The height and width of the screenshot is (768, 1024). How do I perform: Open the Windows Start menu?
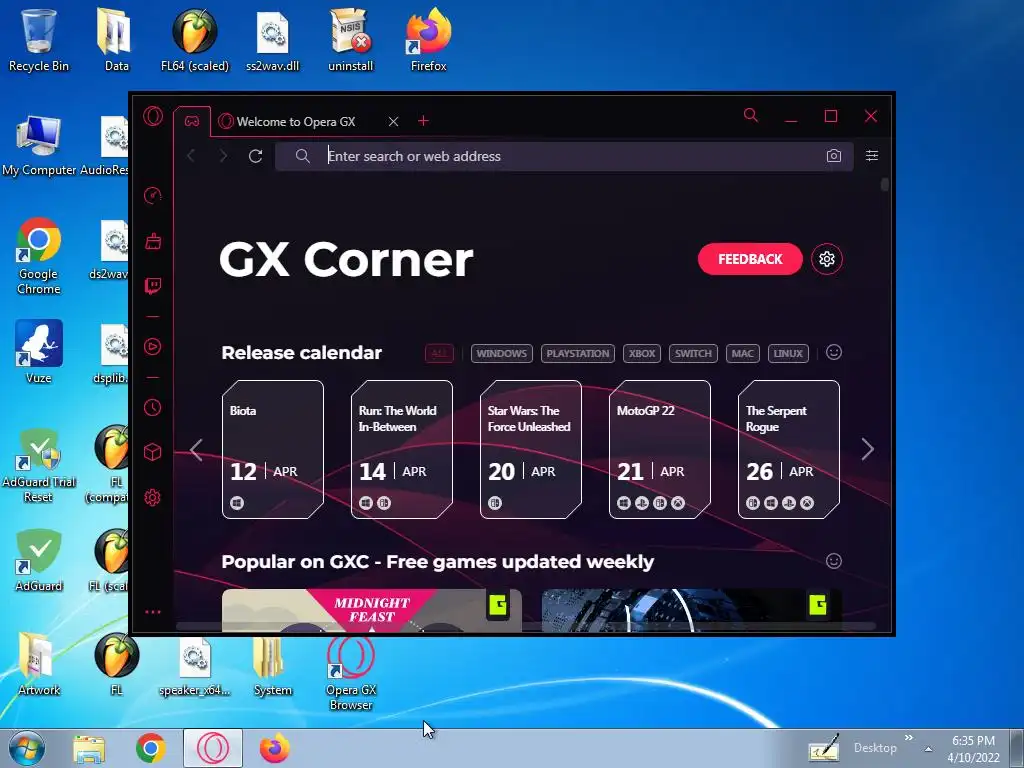coord(26,748)
